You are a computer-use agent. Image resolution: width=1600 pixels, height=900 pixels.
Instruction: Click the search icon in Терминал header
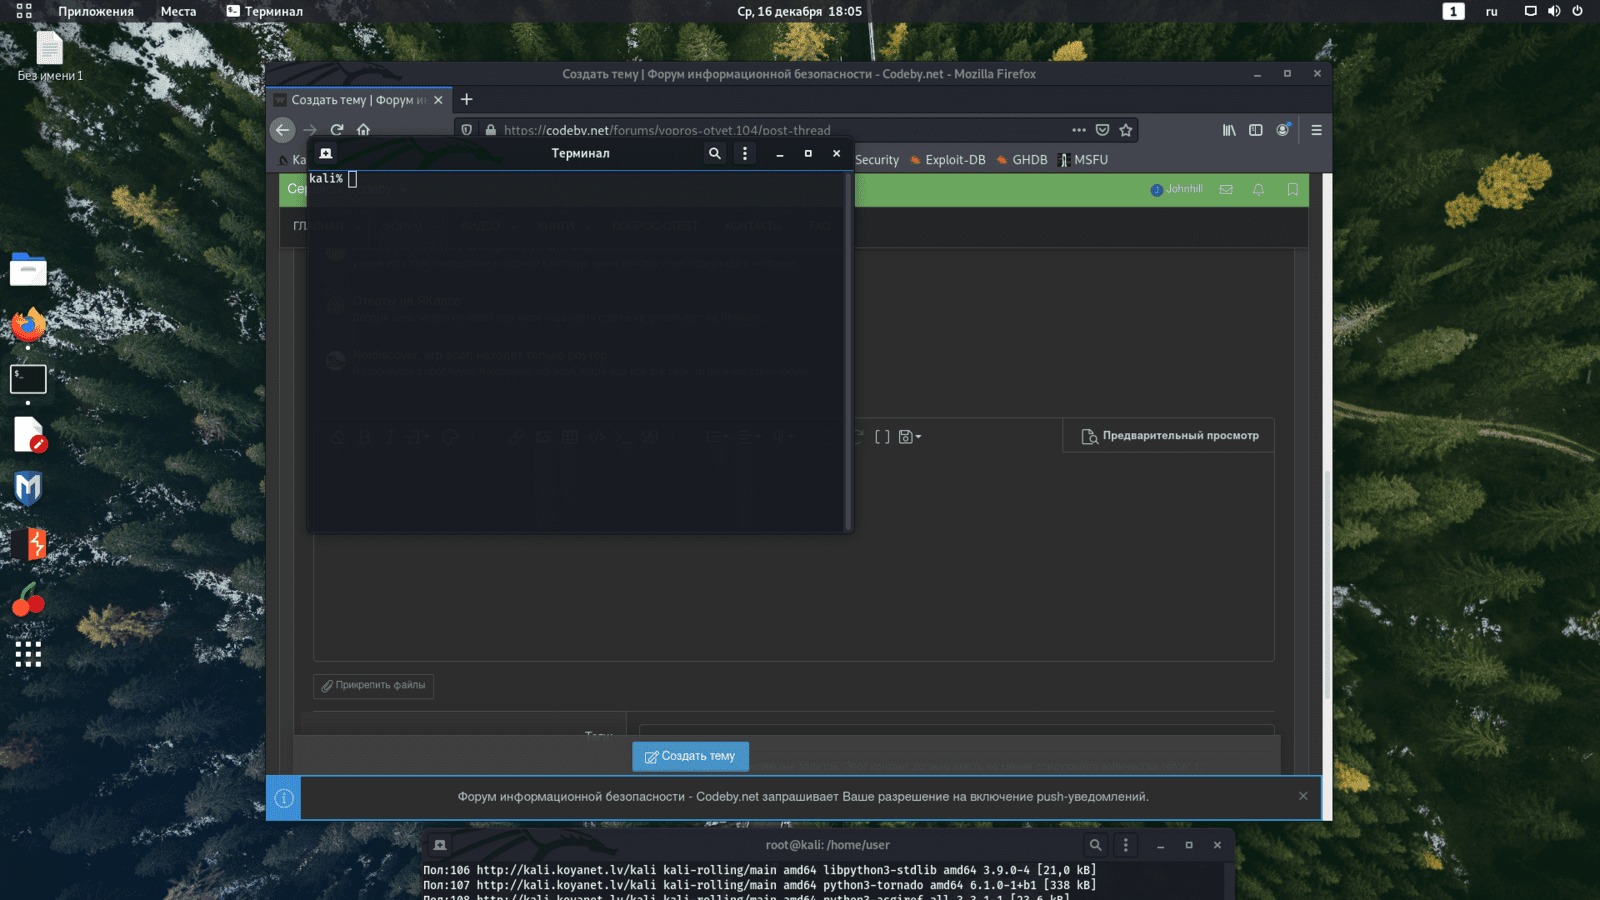tap(714, 153)
